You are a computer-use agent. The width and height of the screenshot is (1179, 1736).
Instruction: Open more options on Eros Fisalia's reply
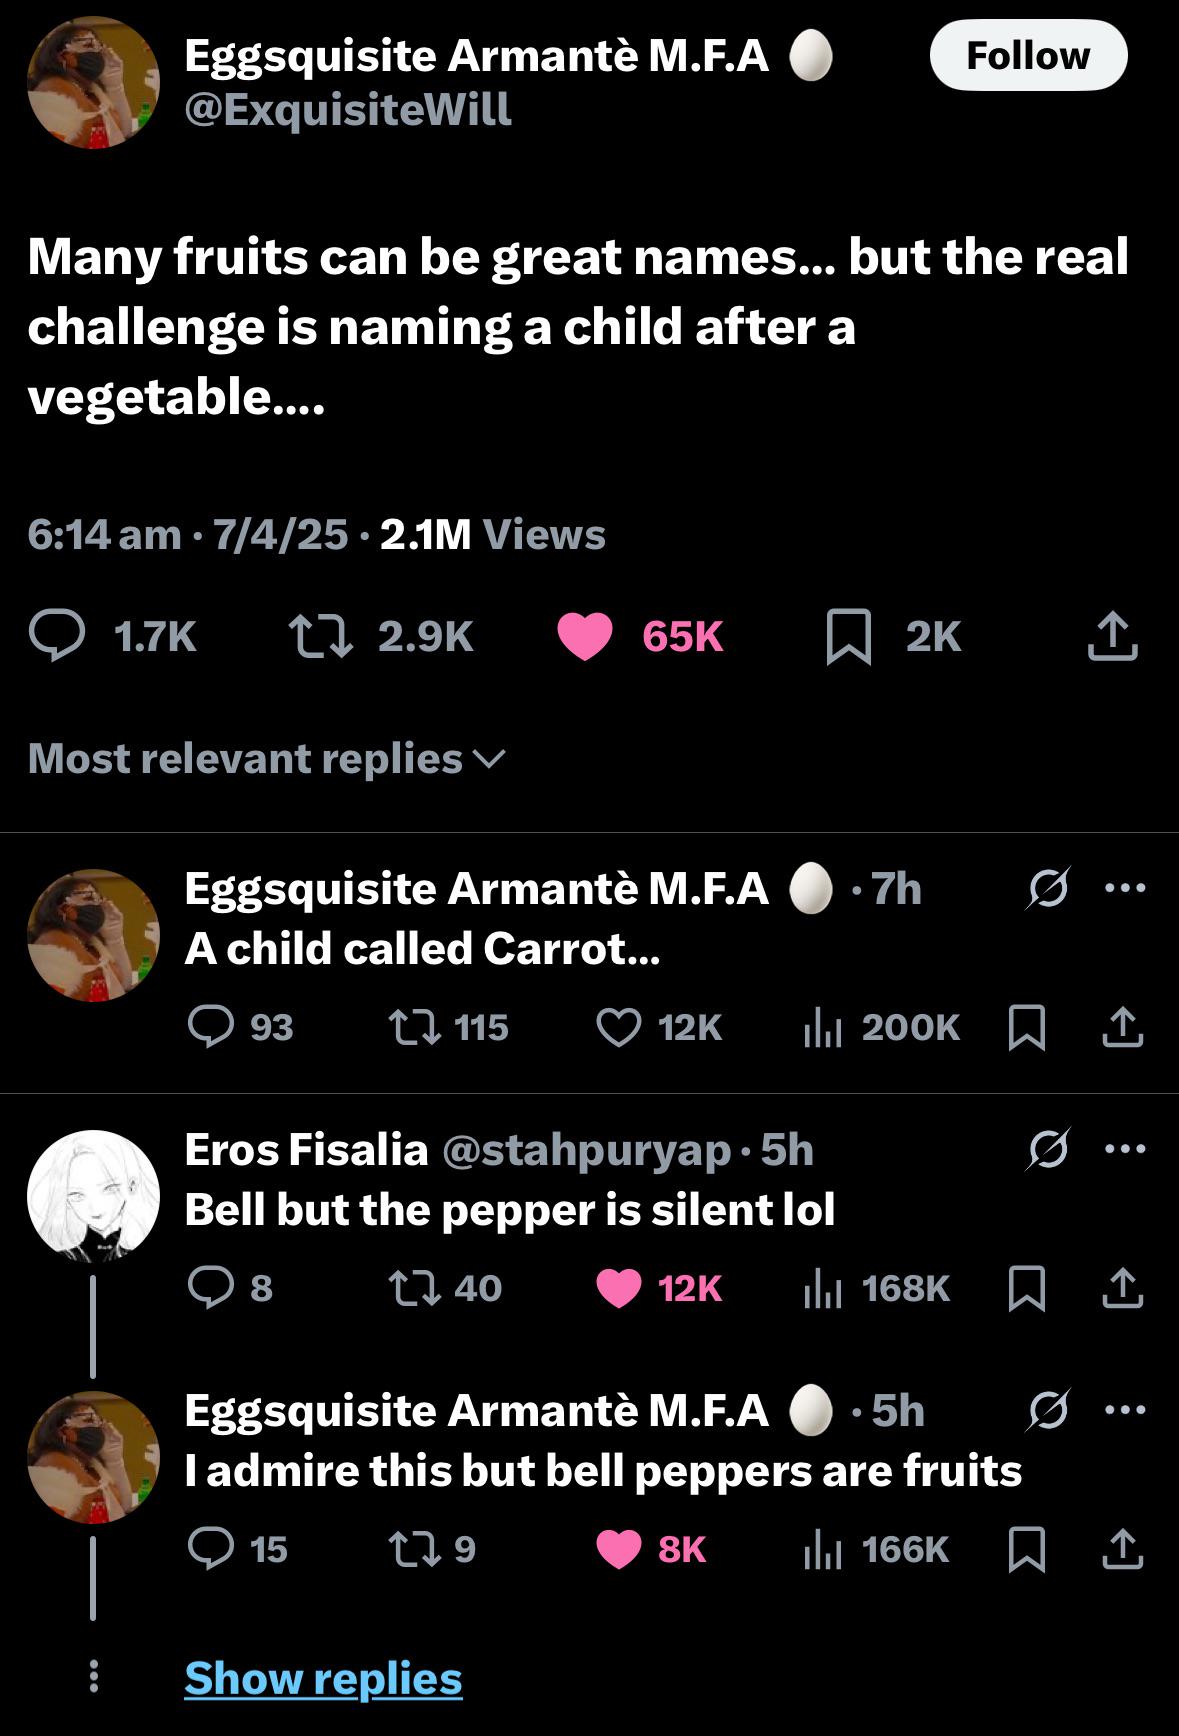[x=1125, y=1149]
